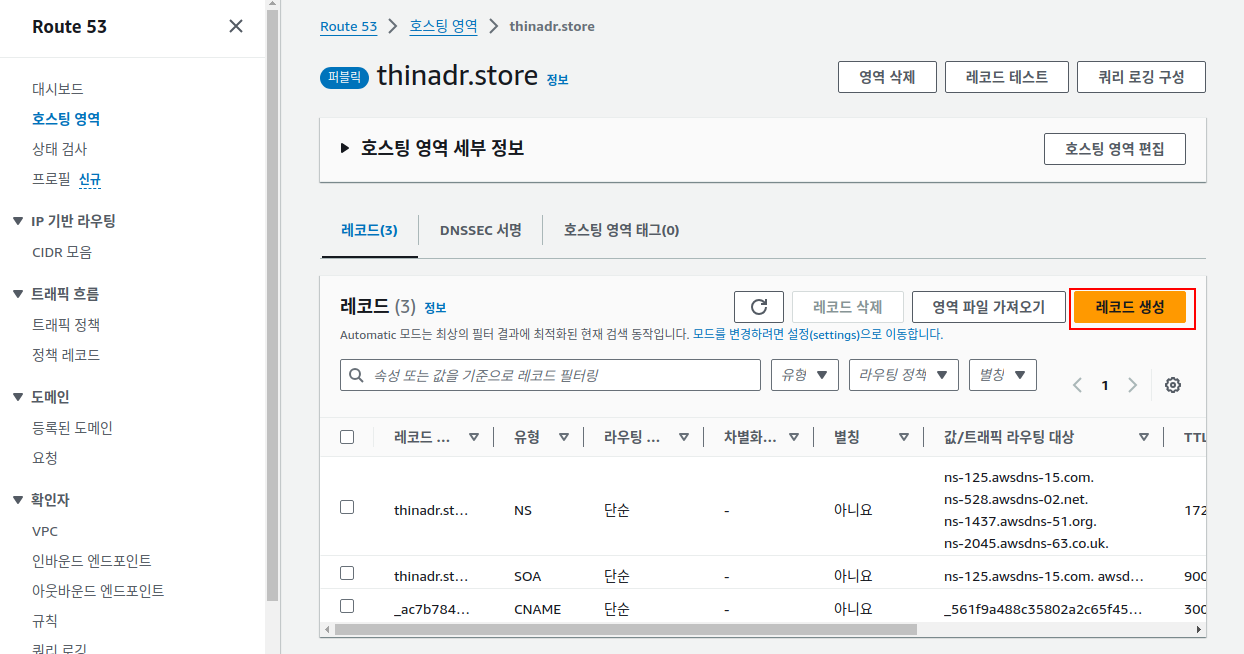Open 상태 검사 in sidebar
Viewport: 1244px width, 654px height.
pos(59,149)
